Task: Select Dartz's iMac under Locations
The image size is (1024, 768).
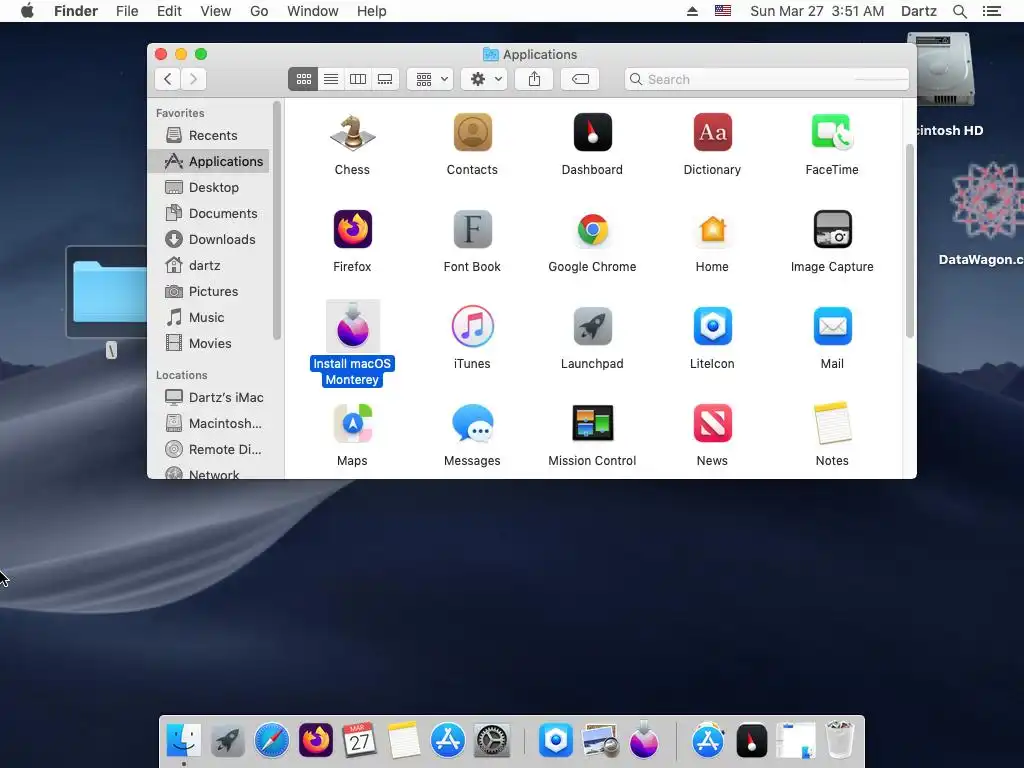Action: pyautogui.click(x=208, y=397)
